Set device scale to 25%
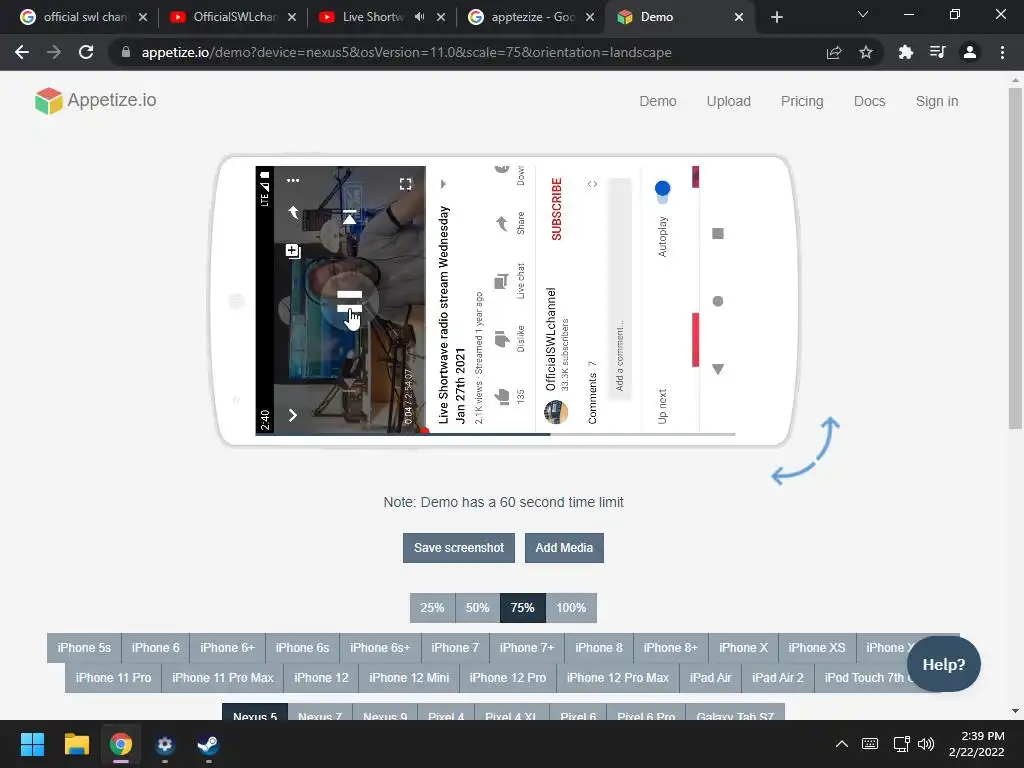 (x=432, y=607)
